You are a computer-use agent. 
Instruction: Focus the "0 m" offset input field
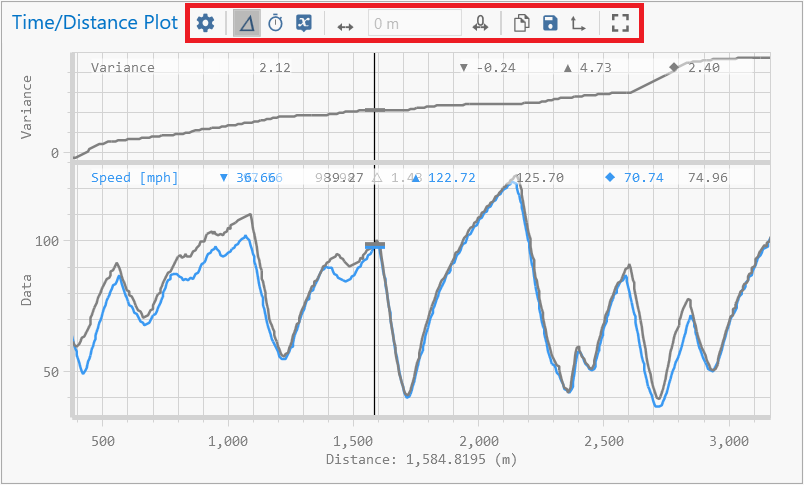coord(414,23)
